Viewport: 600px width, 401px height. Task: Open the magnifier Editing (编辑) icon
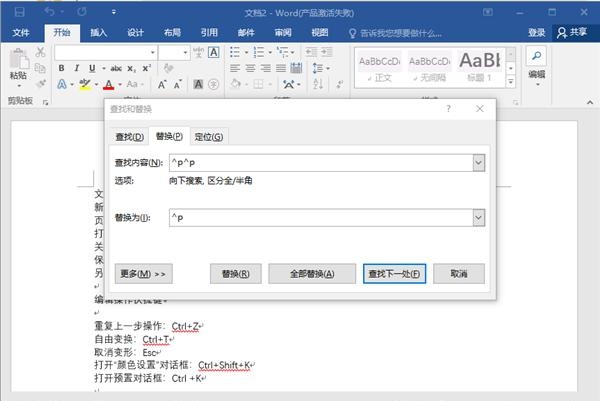coord(537,58)
